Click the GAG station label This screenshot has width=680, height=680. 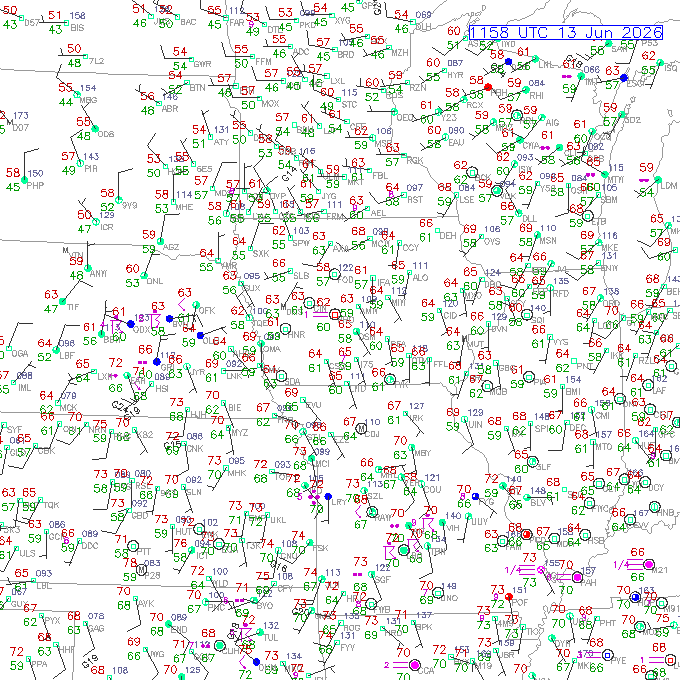(95, 628)
